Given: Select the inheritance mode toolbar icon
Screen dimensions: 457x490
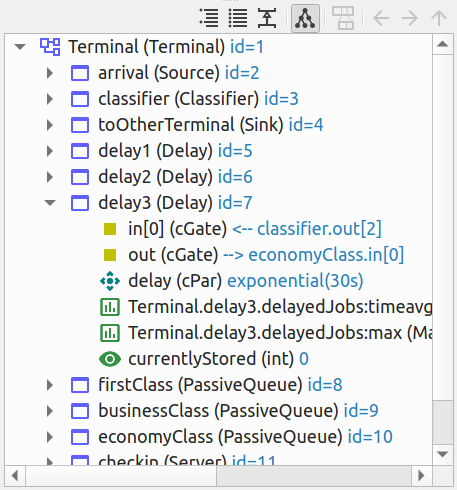Looking at the screenshot, I should click(267, 18).
